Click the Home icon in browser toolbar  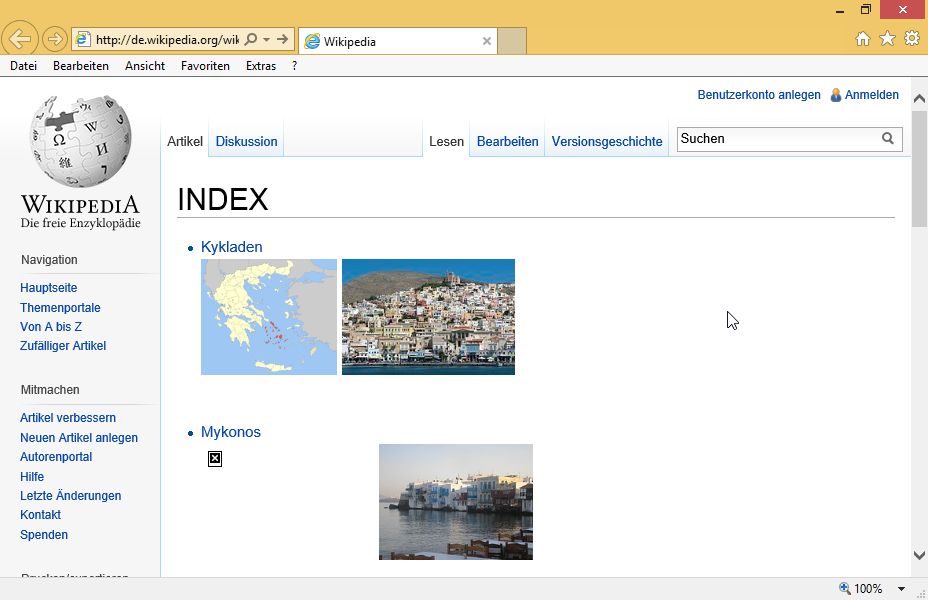[863, 39]
